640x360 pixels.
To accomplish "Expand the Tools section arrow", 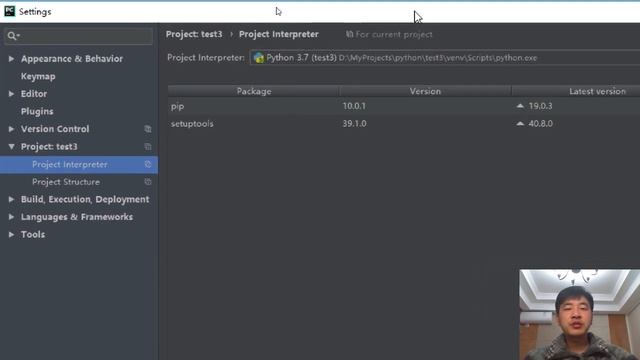I will point(11,235).
